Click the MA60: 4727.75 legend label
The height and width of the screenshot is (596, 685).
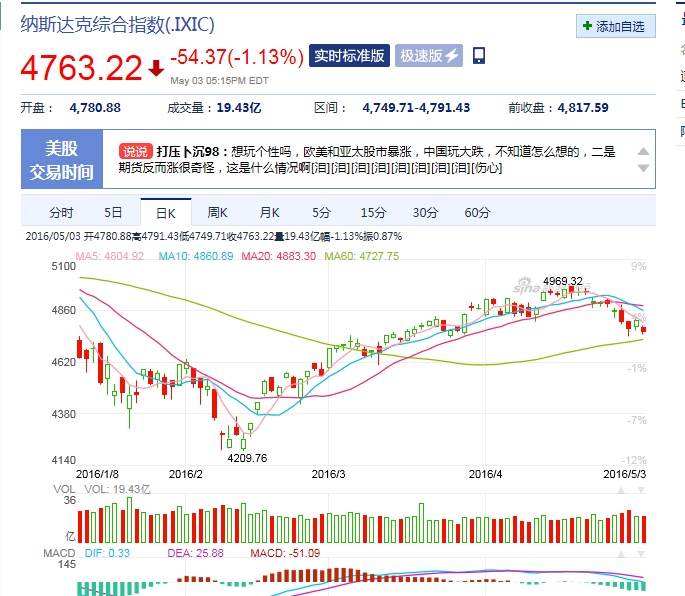point(362,256)
